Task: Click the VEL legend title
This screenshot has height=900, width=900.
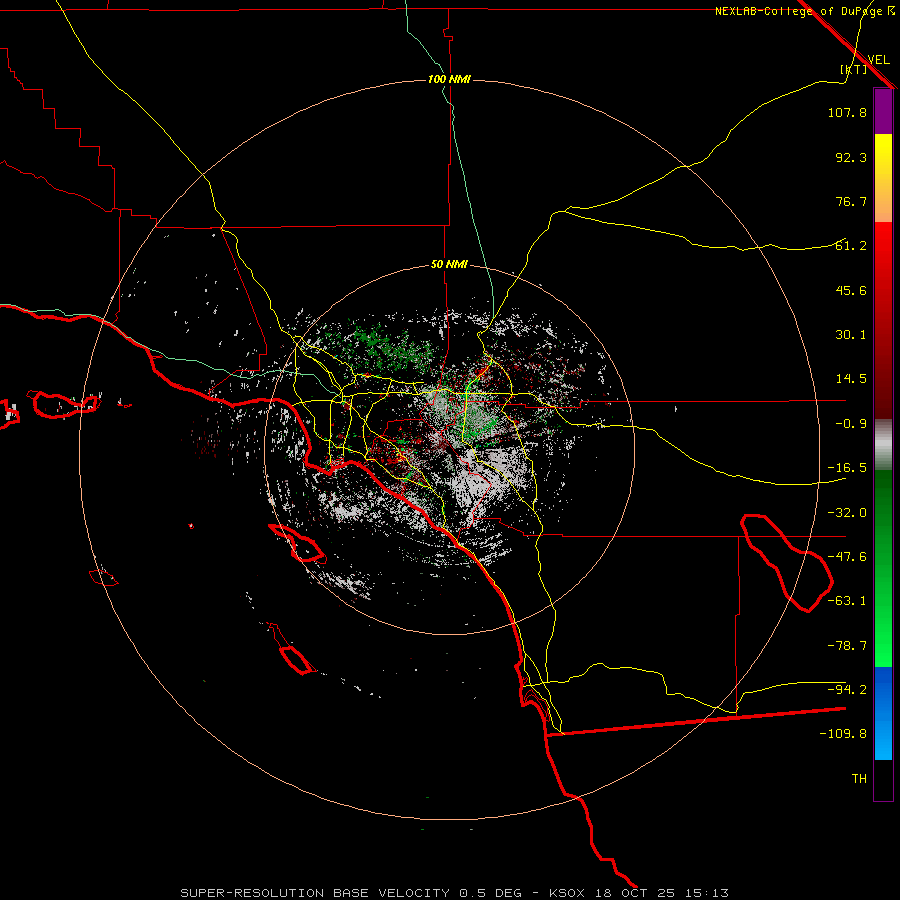Action: (x=878, y=59)
